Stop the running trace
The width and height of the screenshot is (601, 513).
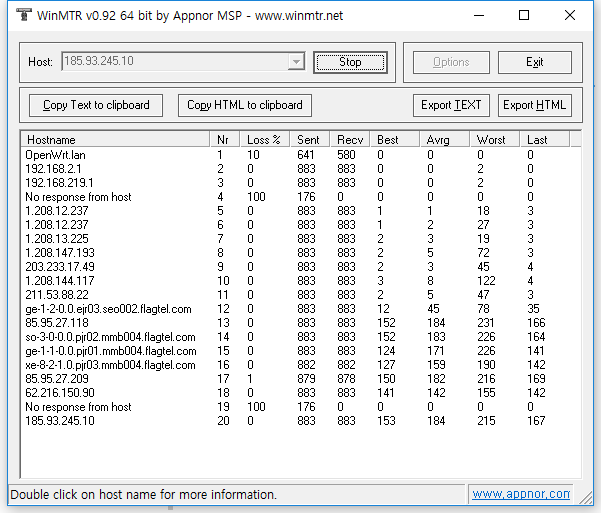click(350, 62)
